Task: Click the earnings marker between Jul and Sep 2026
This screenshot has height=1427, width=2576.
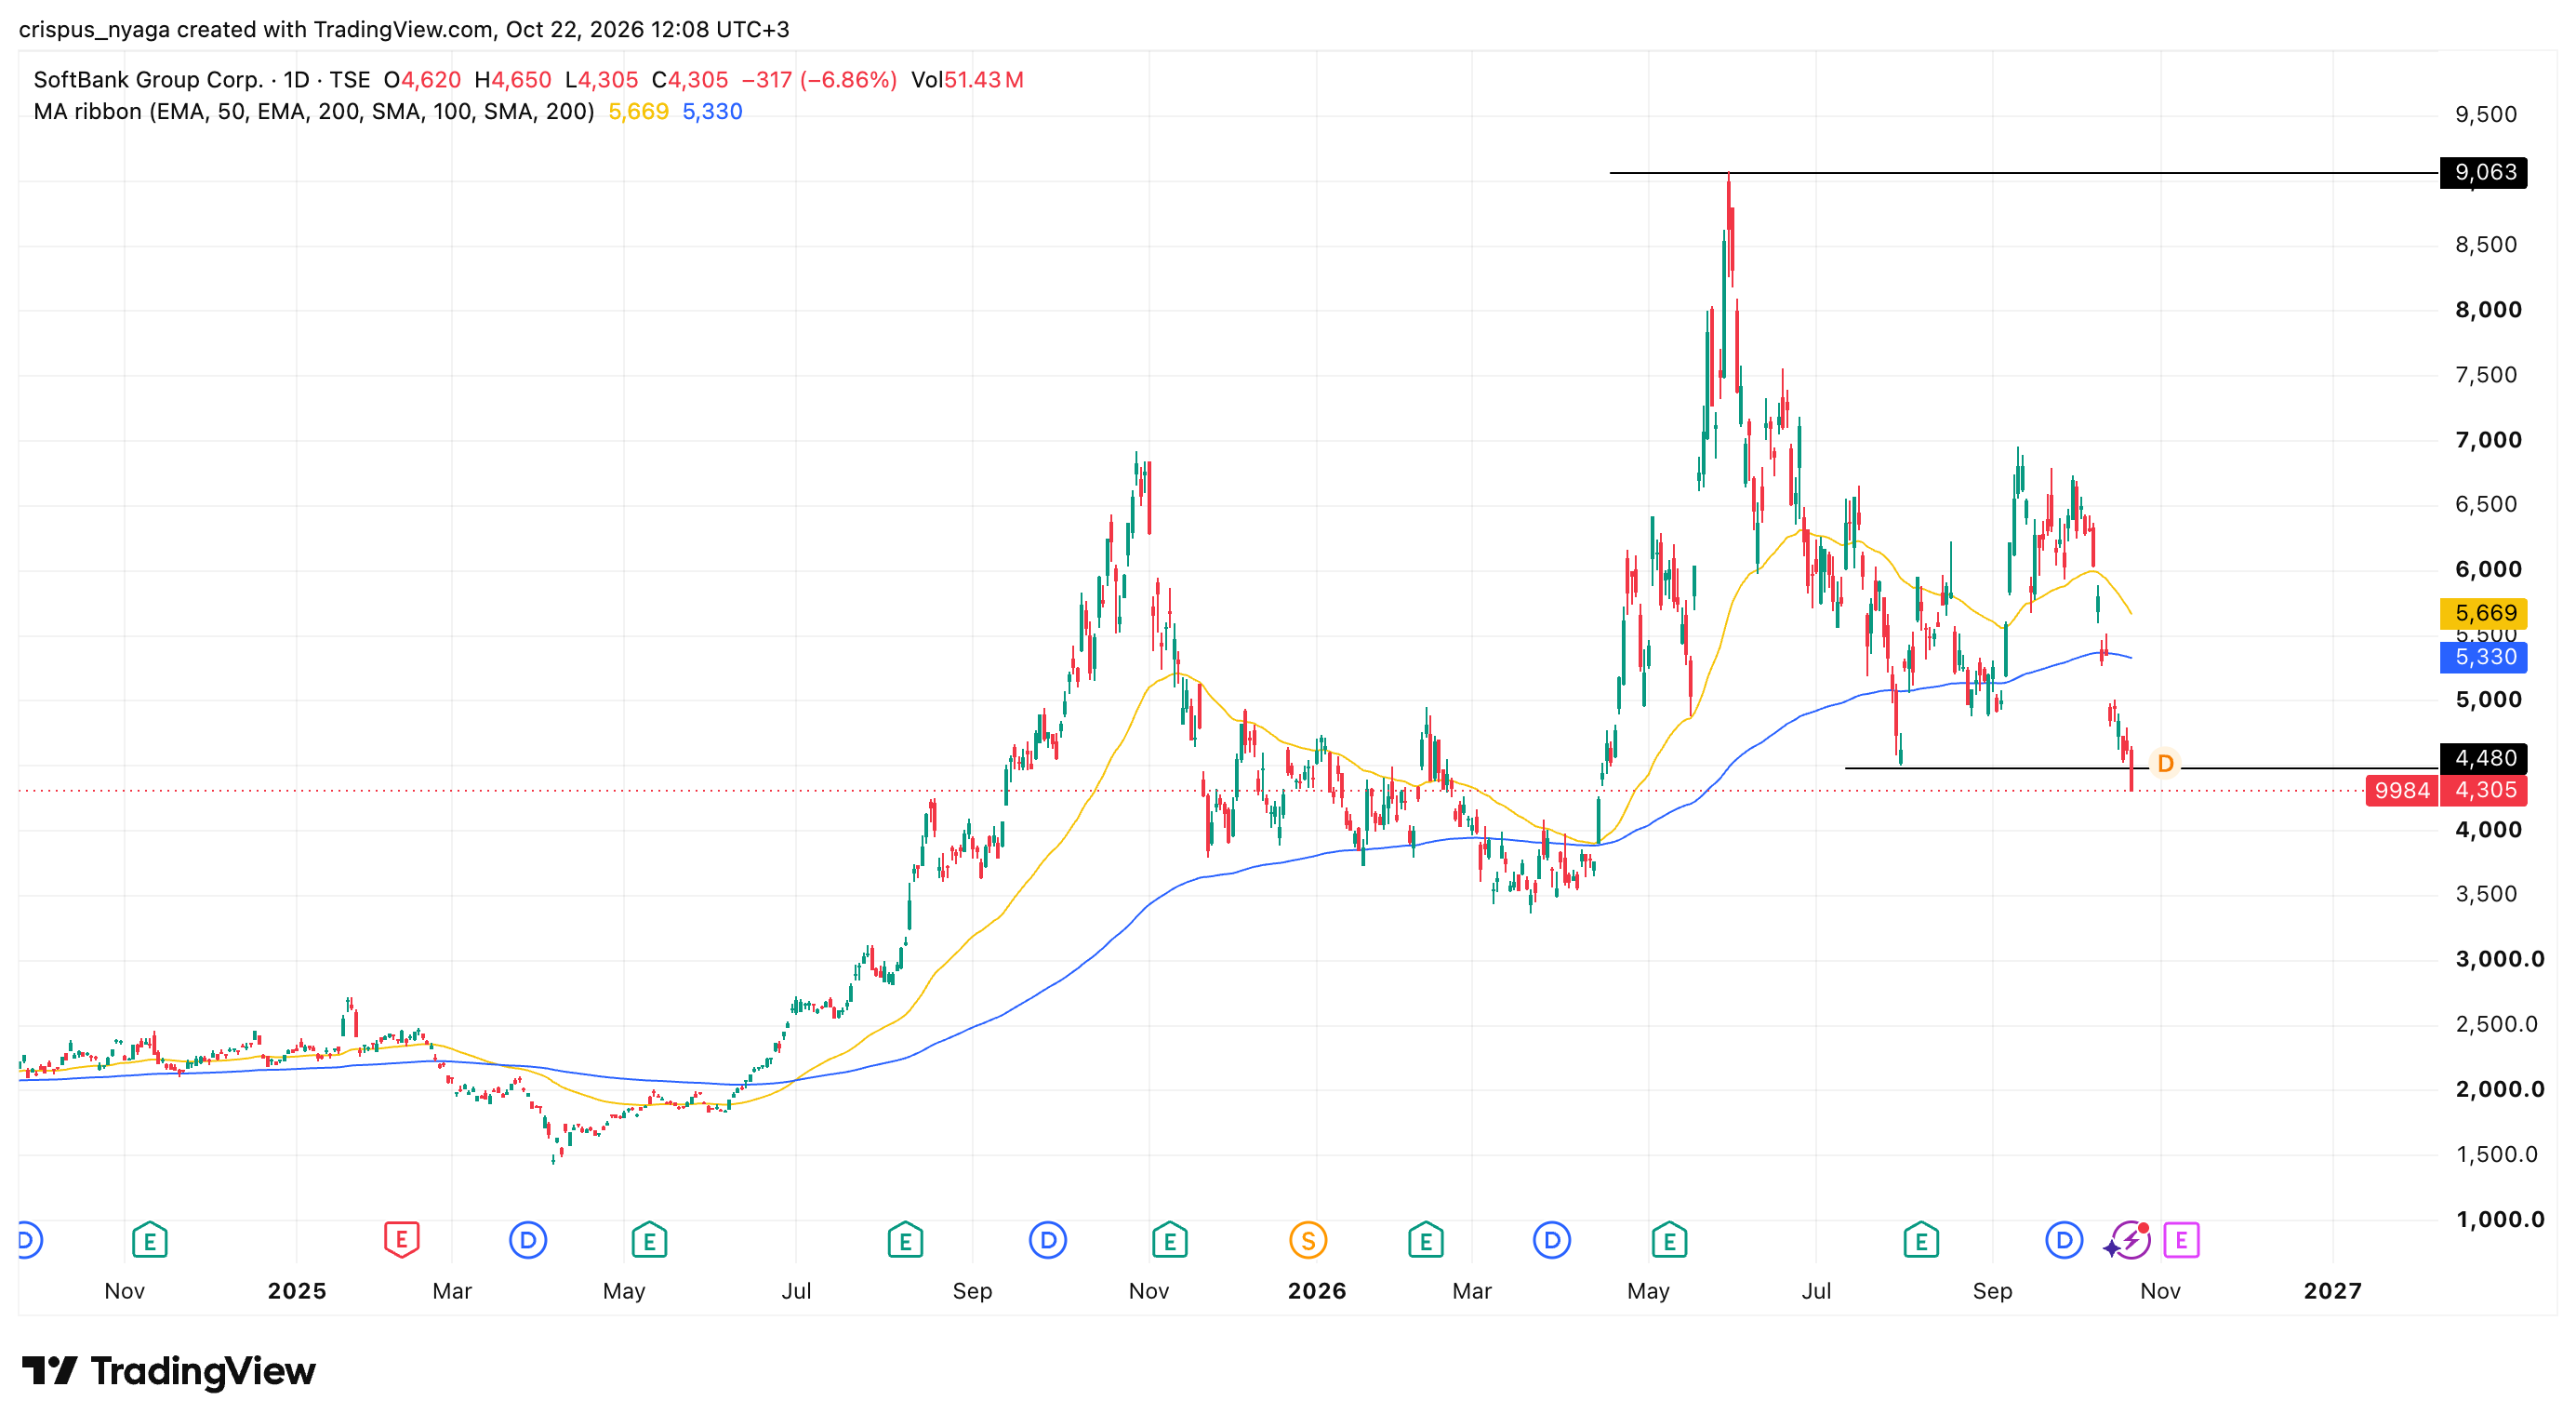Action: point(1921,1241)
